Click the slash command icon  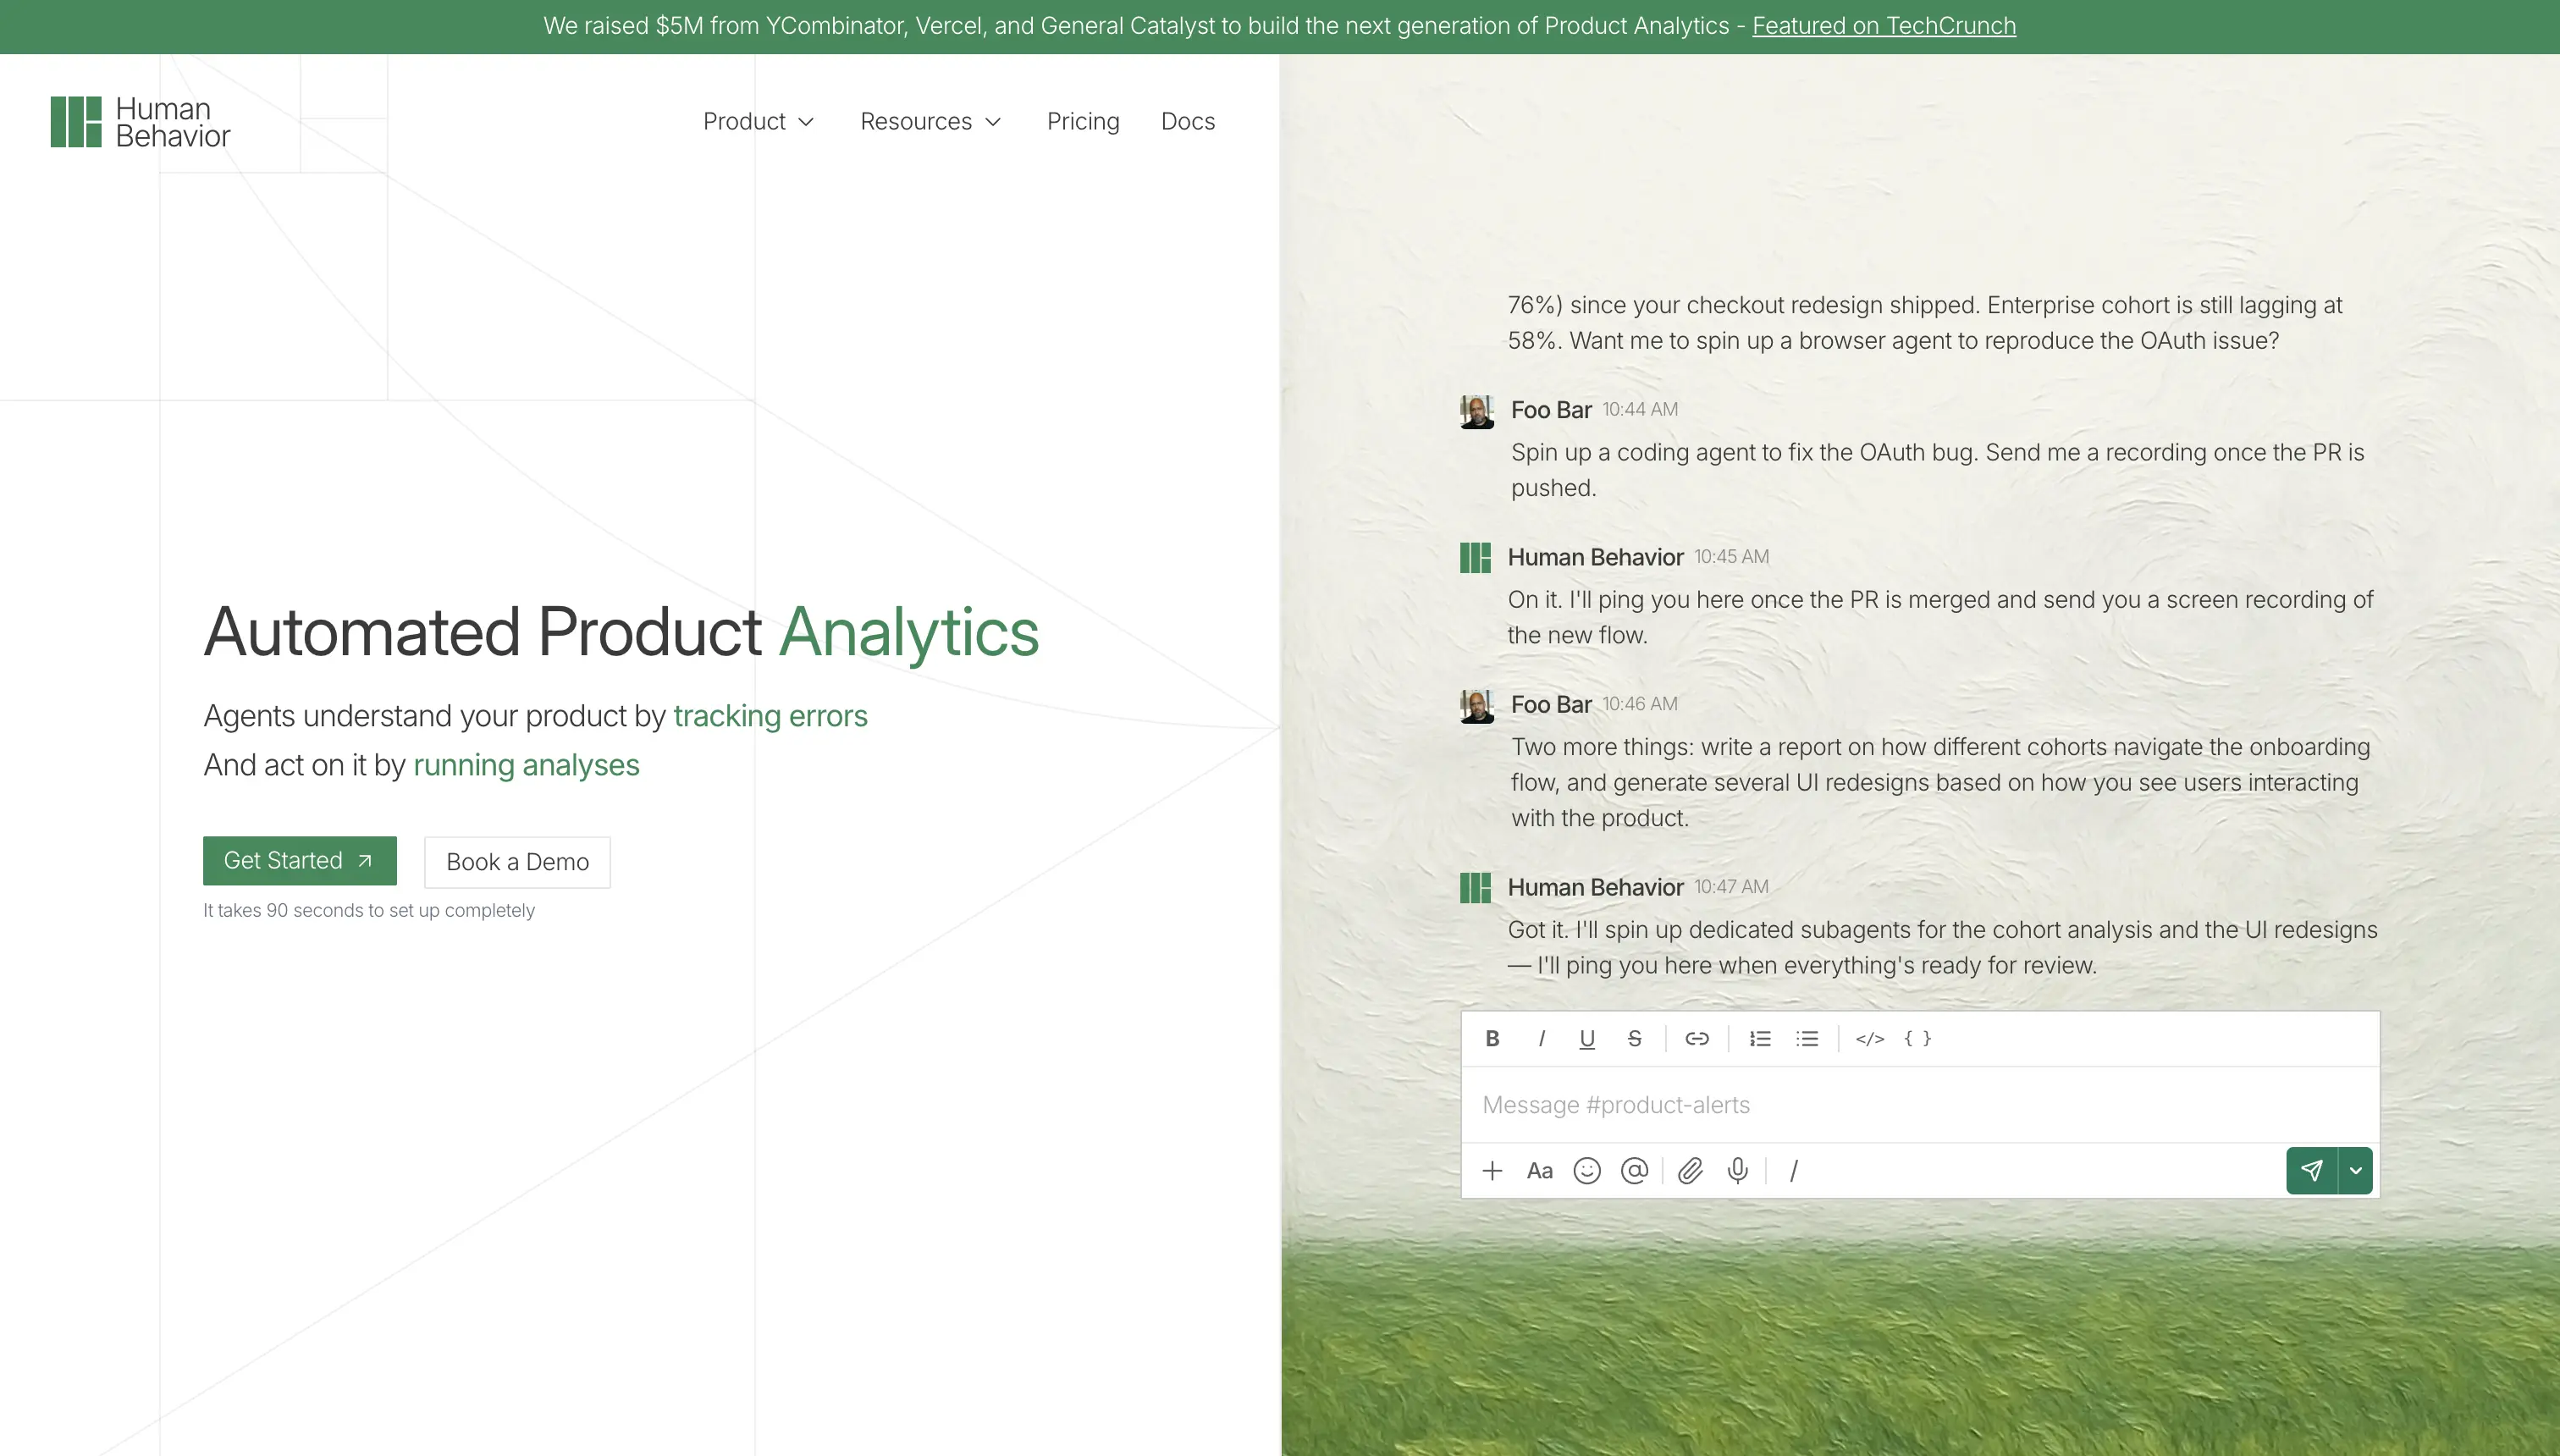point(1794,1170)
